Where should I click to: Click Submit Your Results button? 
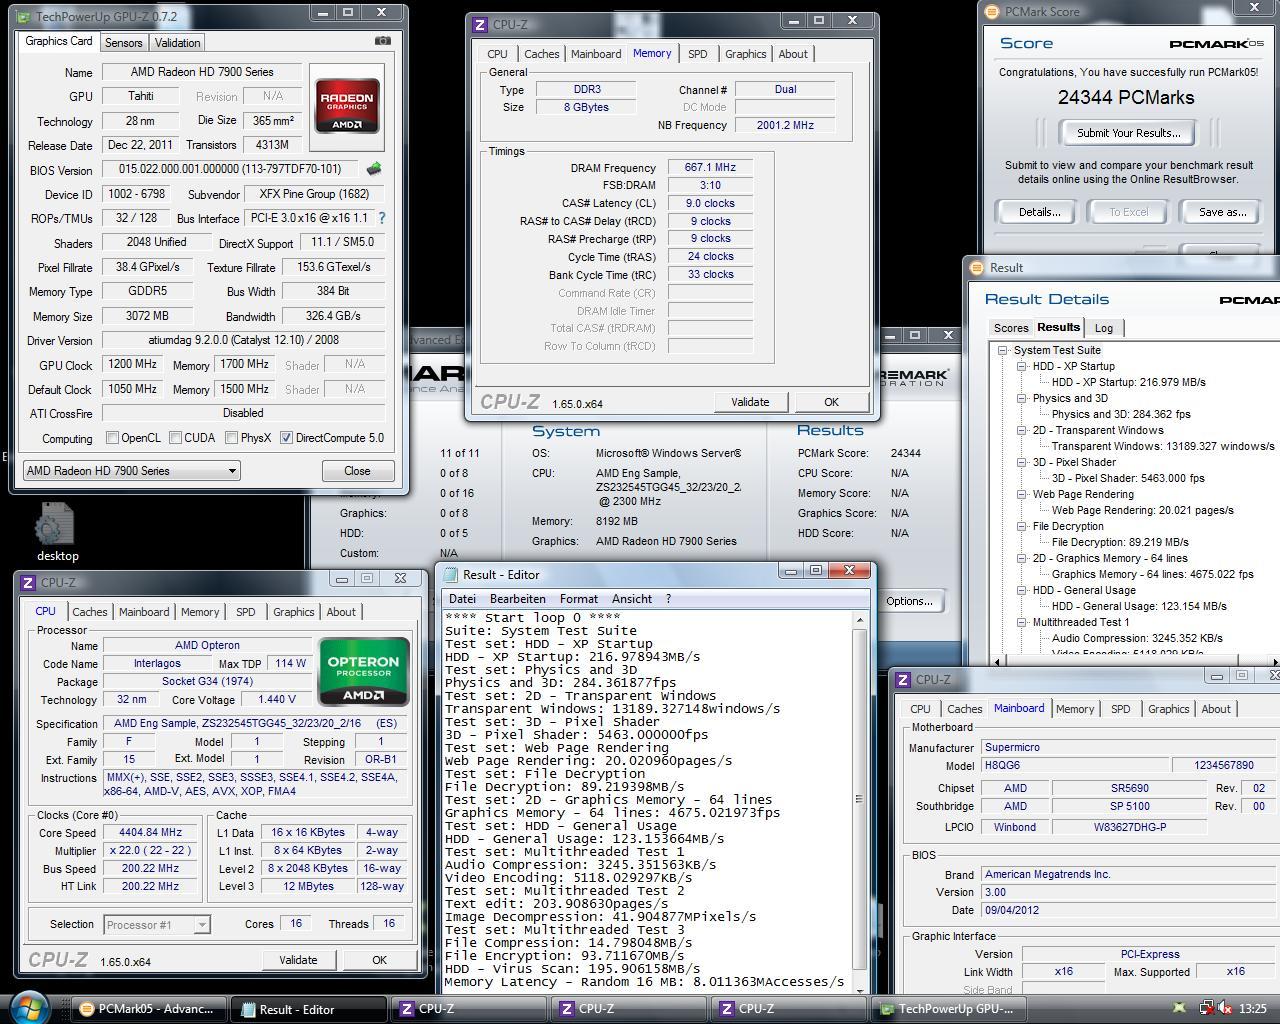point(1128,133)
